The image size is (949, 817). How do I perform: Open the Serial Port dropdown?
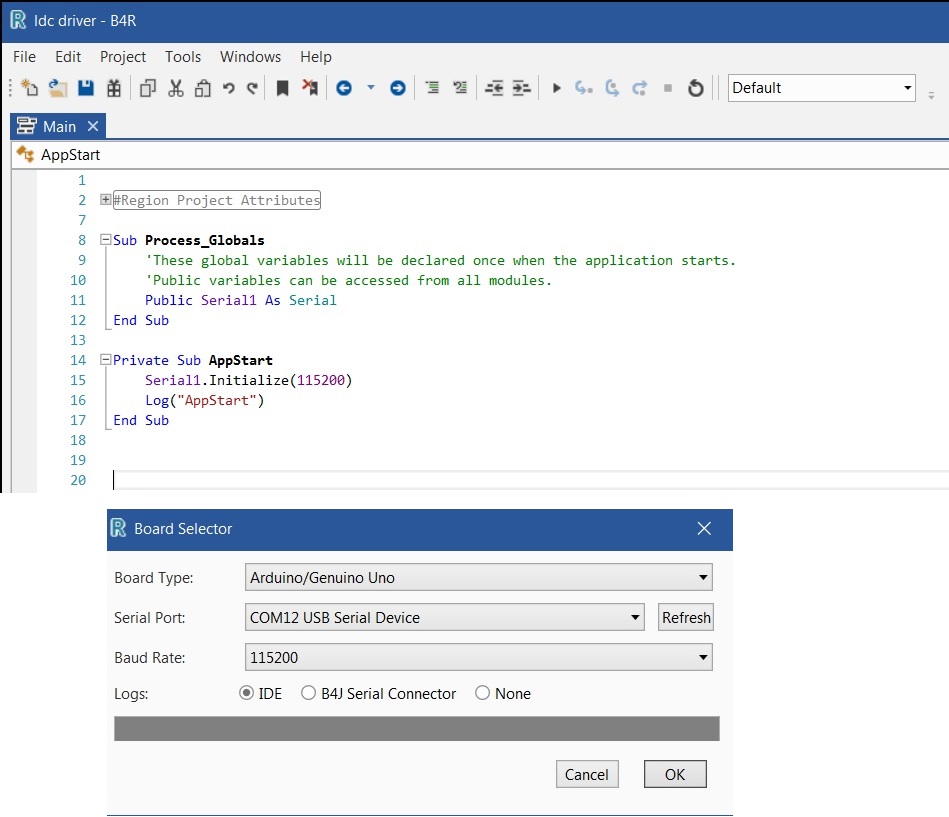[444, 617]
